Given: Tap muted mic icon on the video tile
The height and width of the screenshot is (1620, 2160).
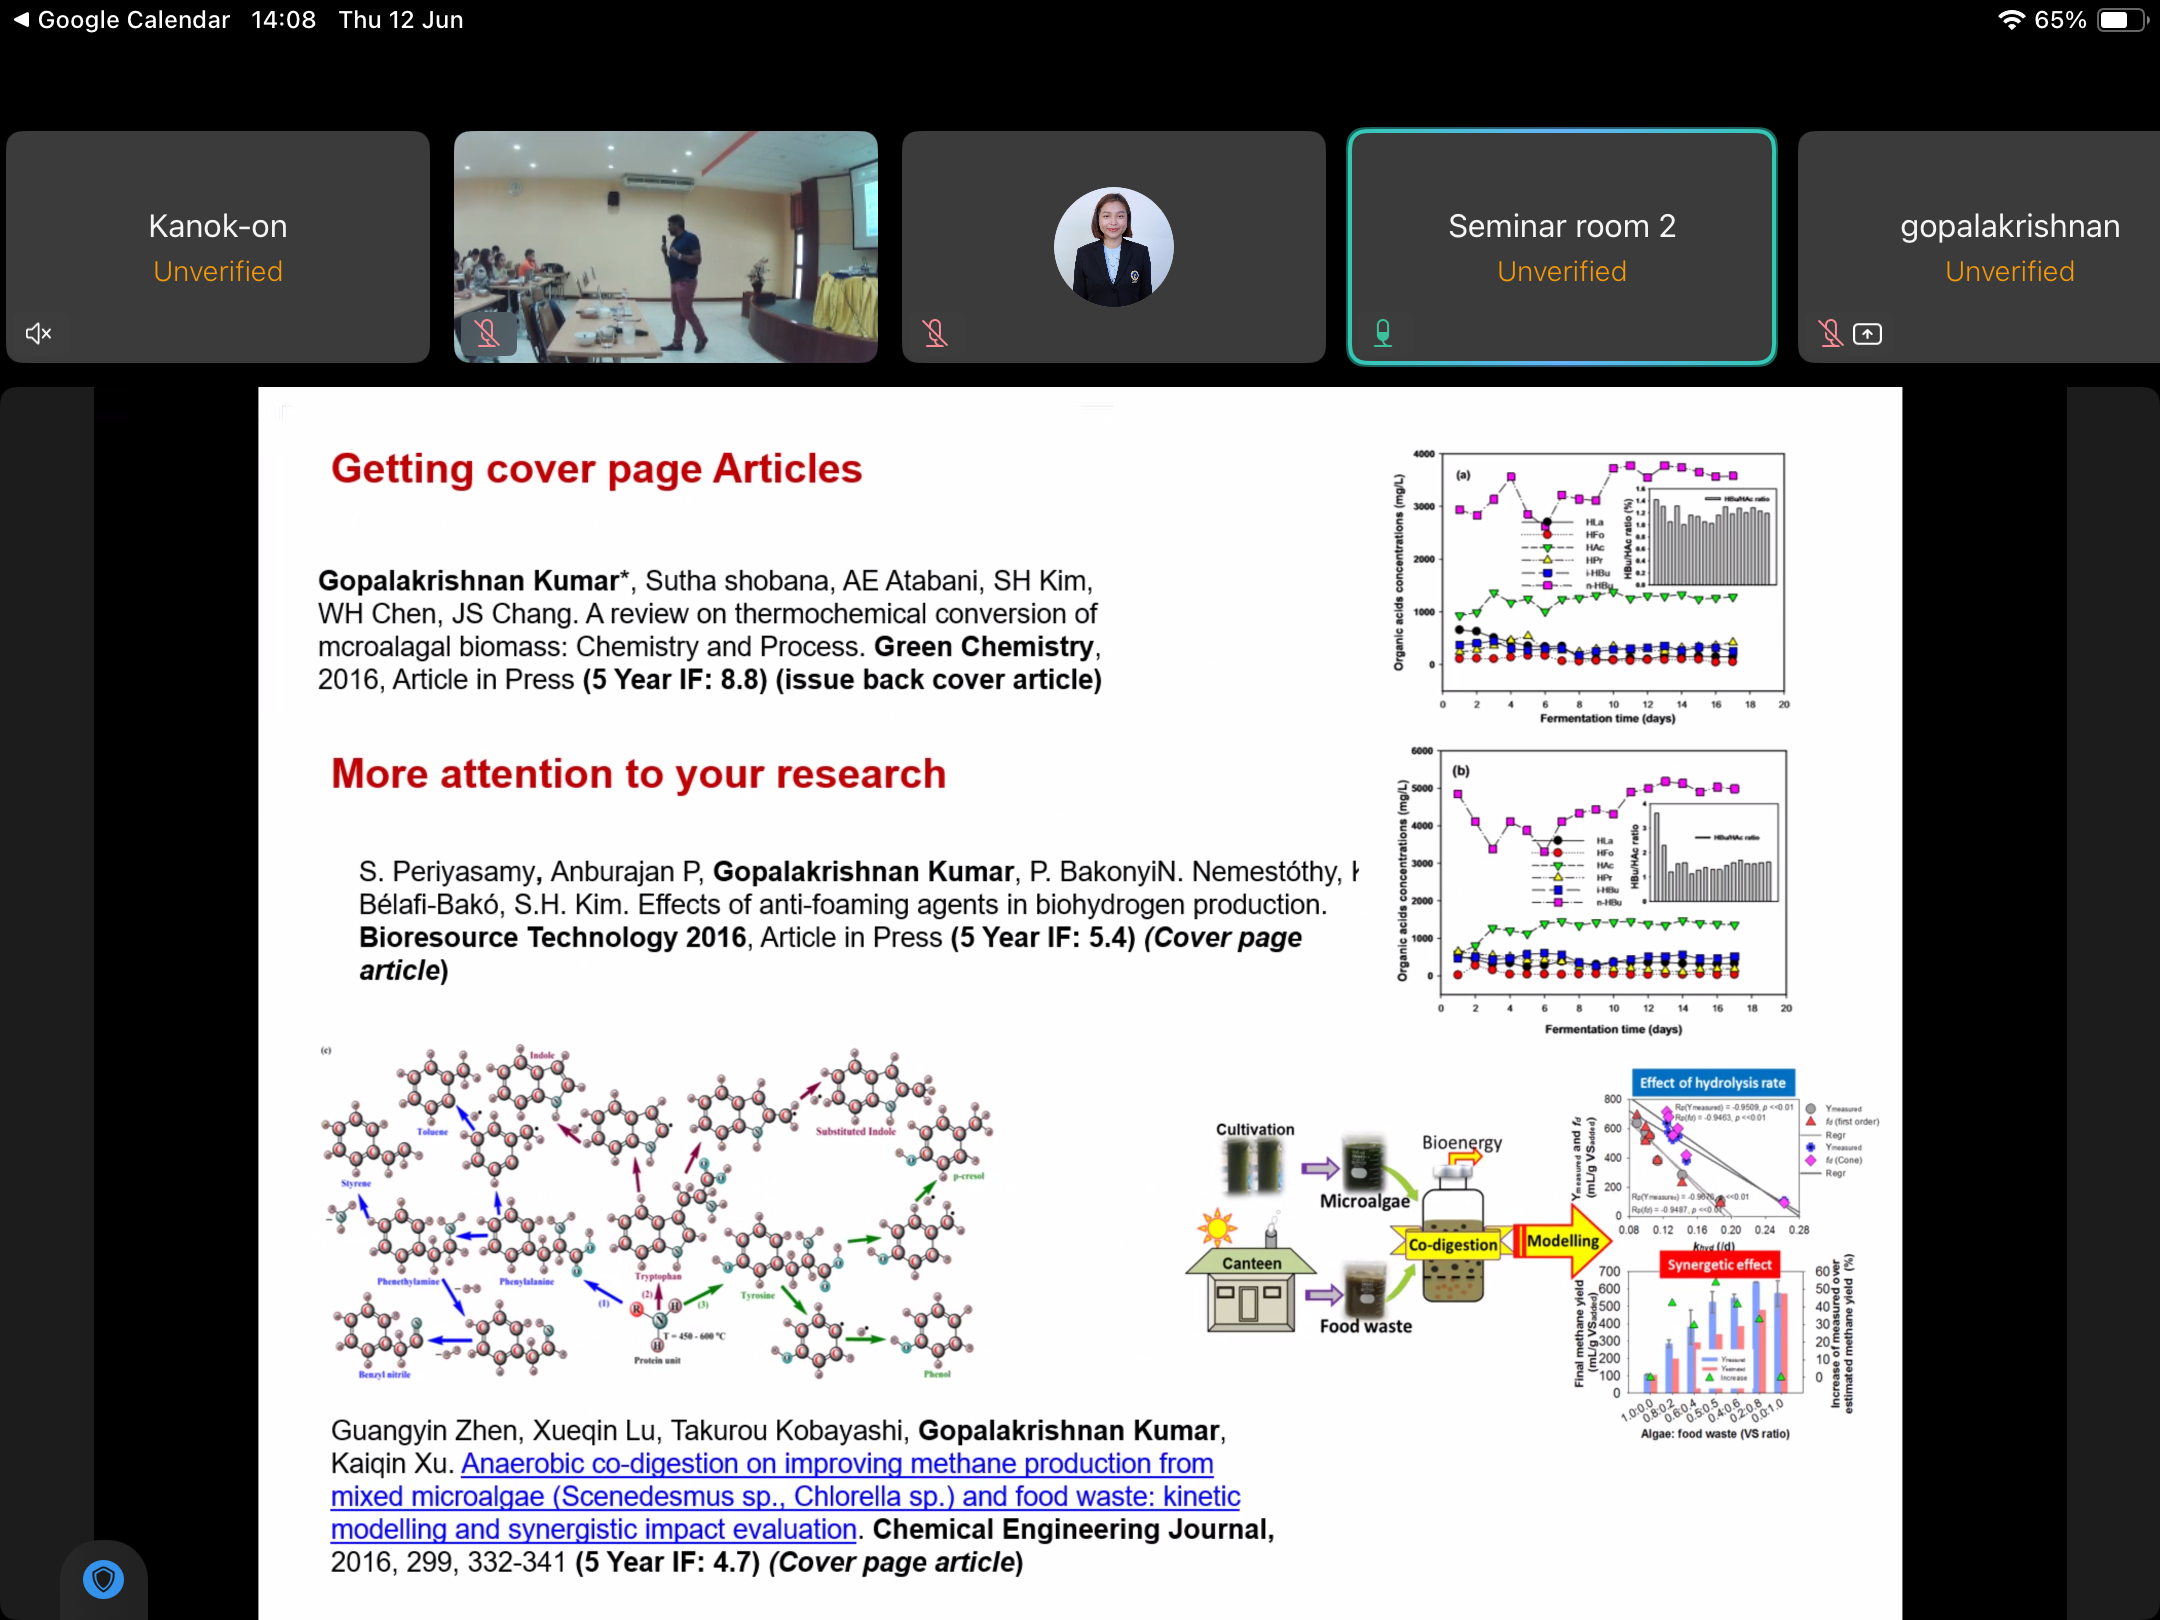Looking at the screenshot, I should [x=487, y=333].
